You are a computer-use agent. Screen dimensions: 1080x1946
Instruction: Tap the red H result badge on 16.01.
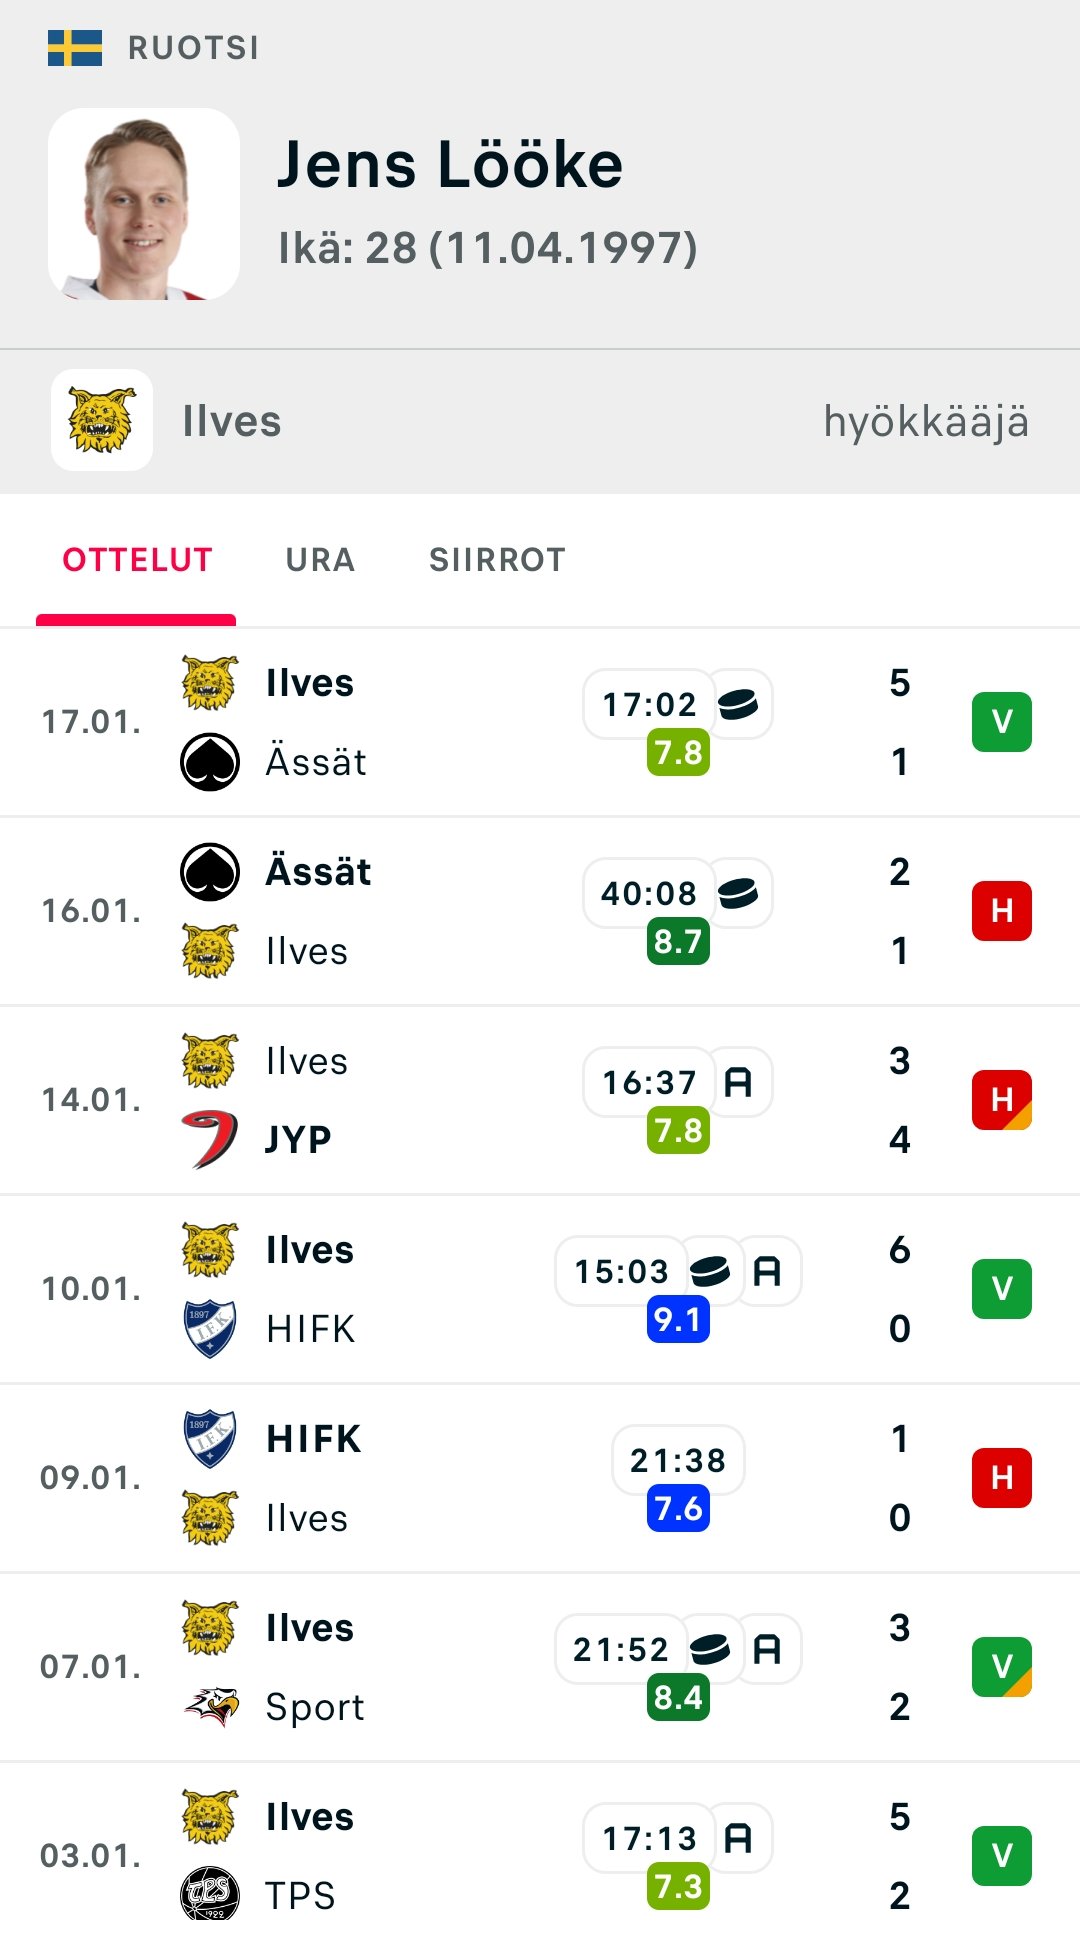click(x=1001, y=911)
